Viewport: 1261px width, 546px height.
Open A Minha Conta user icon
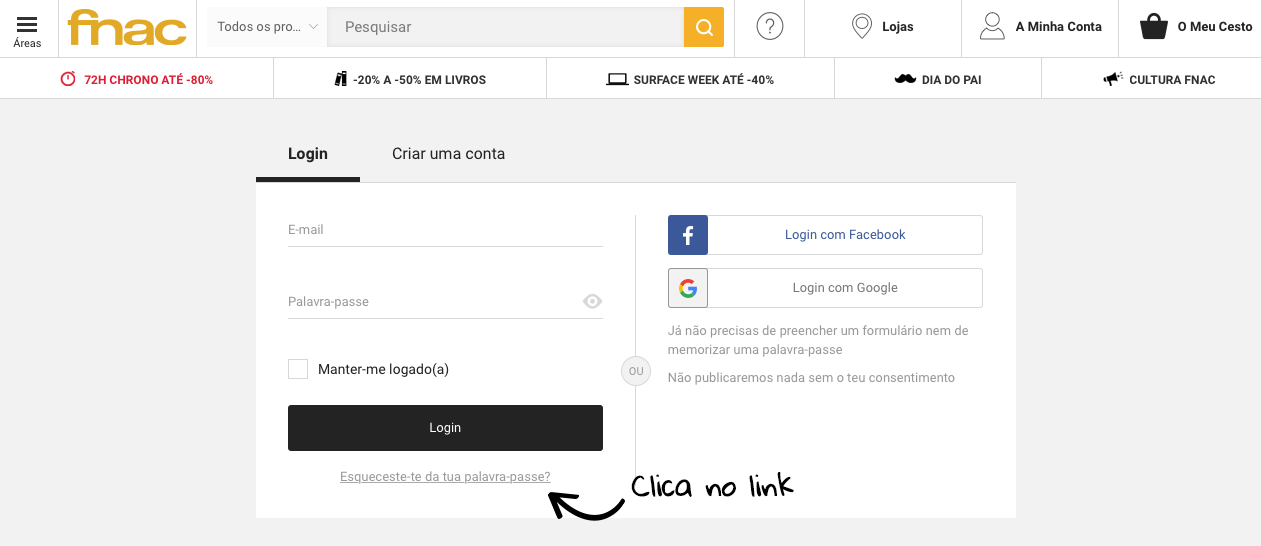[x=992, y=27]
